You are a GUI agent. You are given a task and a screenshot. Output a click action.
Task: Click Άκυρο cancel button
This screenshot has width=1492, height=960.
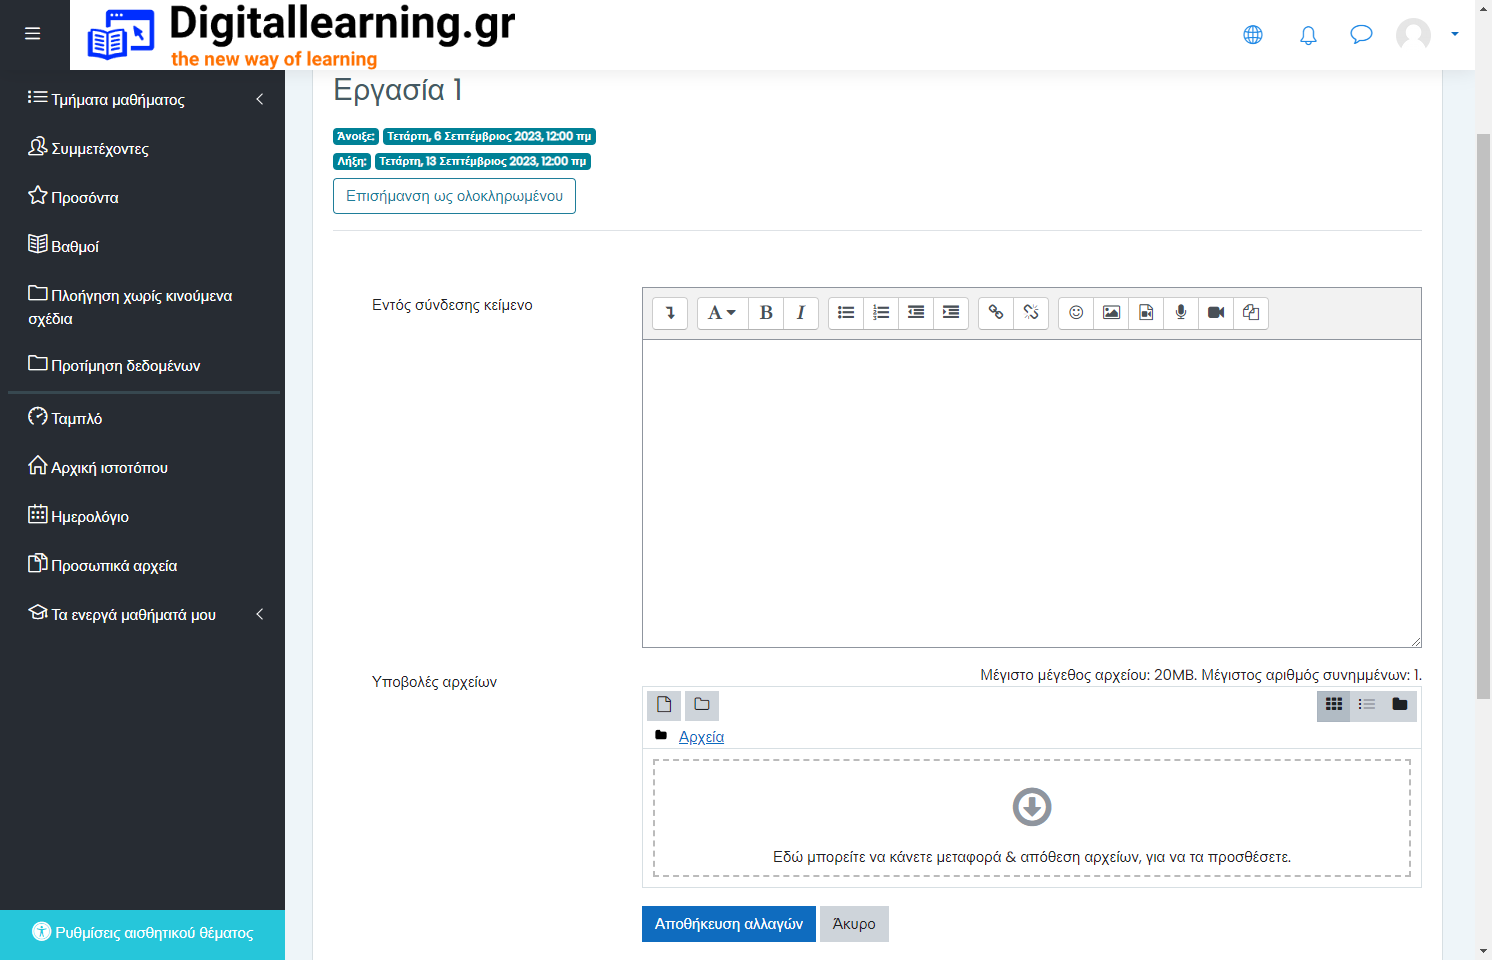(854, 924)
